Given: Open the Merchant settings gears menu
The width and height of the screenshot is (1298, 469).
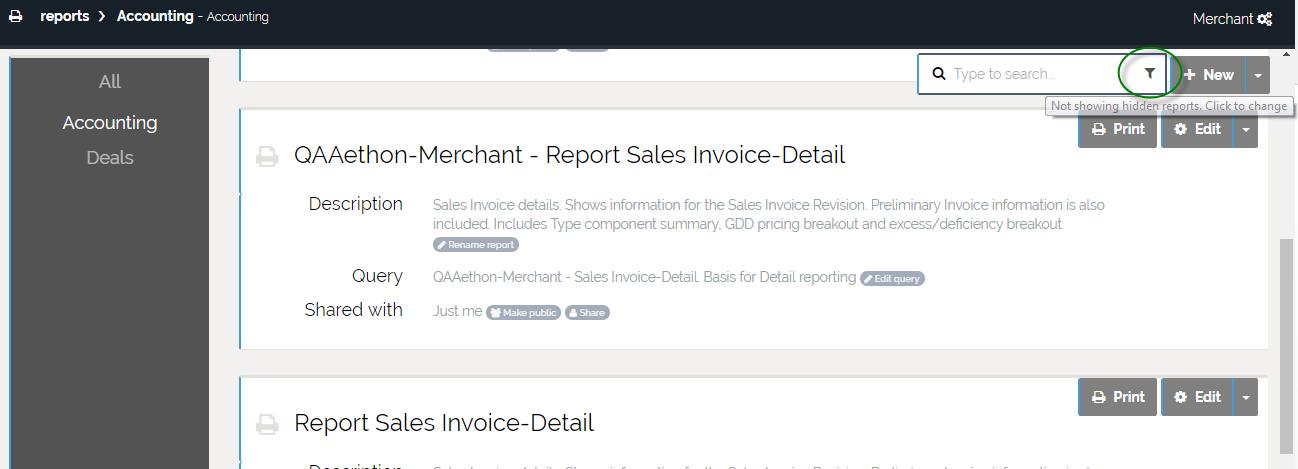Looking at the screenshot, I should point(1264,19).
